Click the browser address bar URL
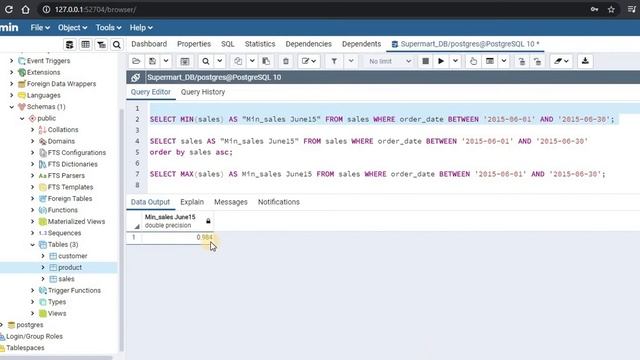Viewport: 640px width, 360px height. [95, 9]
